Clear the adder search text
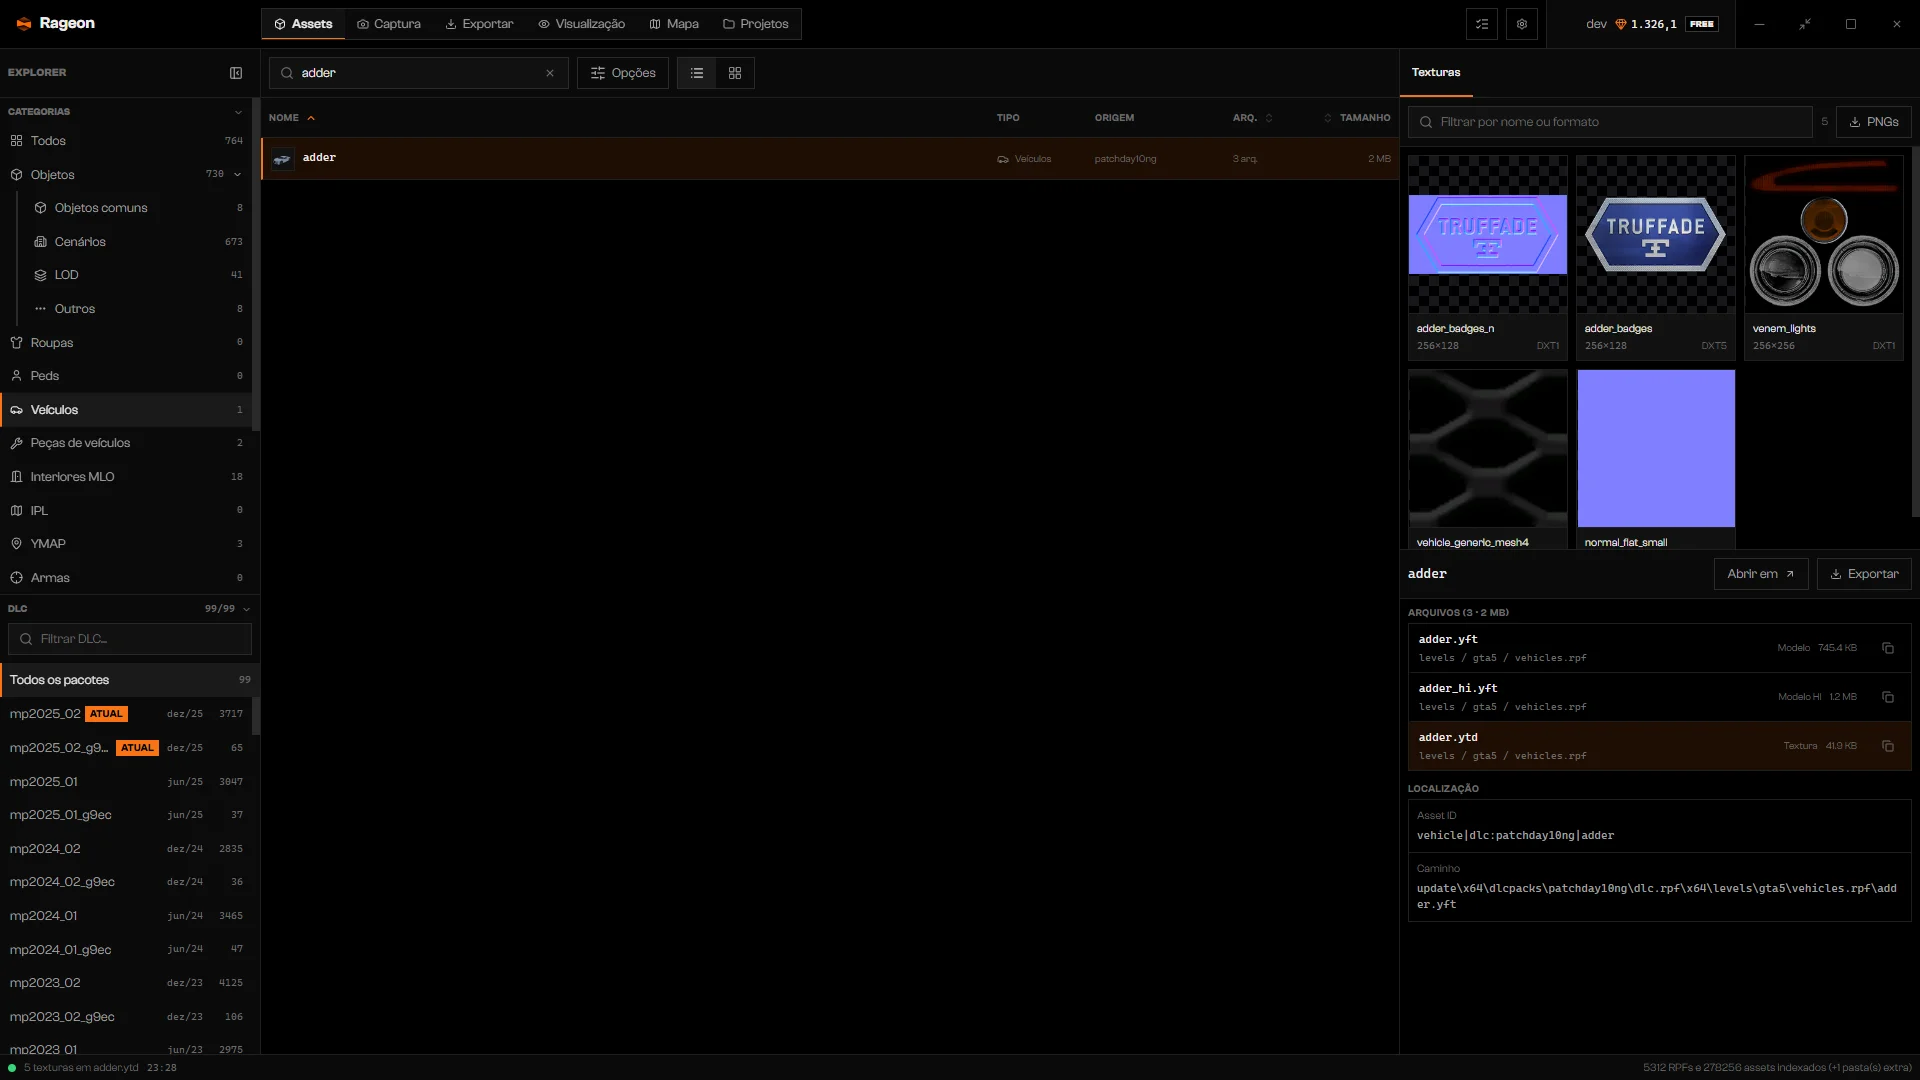This screenshot has width=1920, height=1080. coord(550,73)
